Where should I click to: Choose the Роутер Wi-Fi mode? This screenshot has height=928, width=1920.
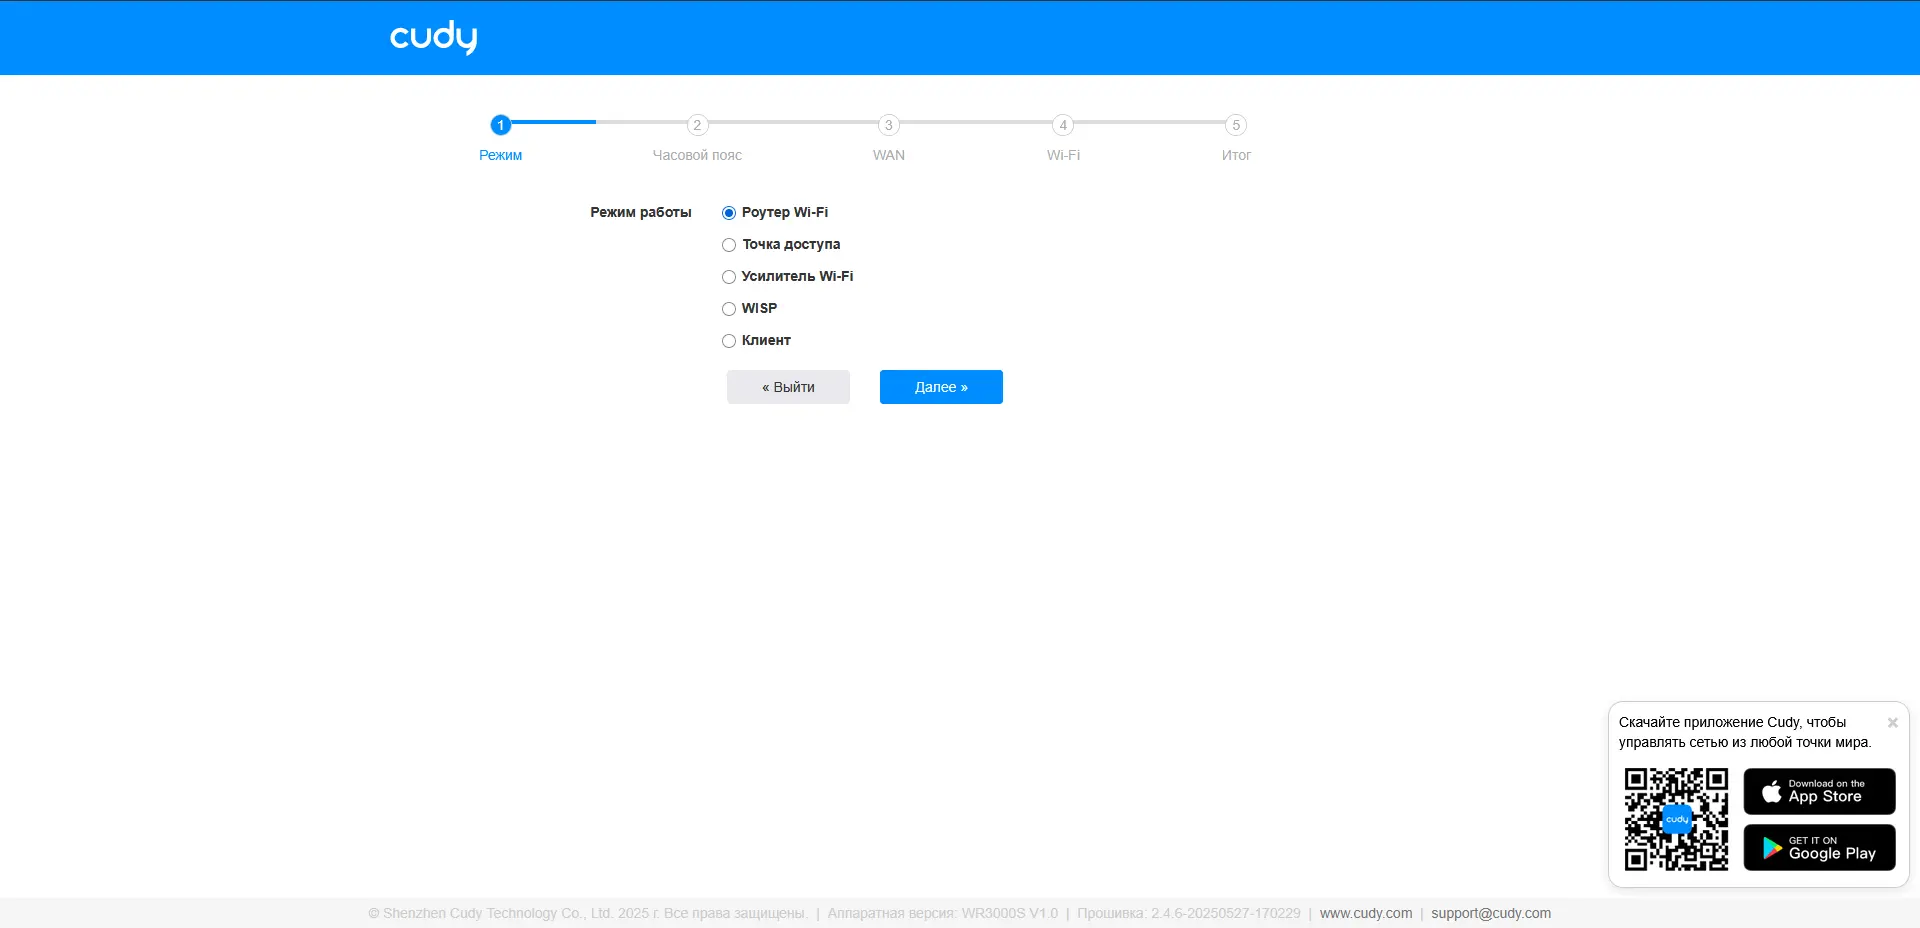pos(728,212)
